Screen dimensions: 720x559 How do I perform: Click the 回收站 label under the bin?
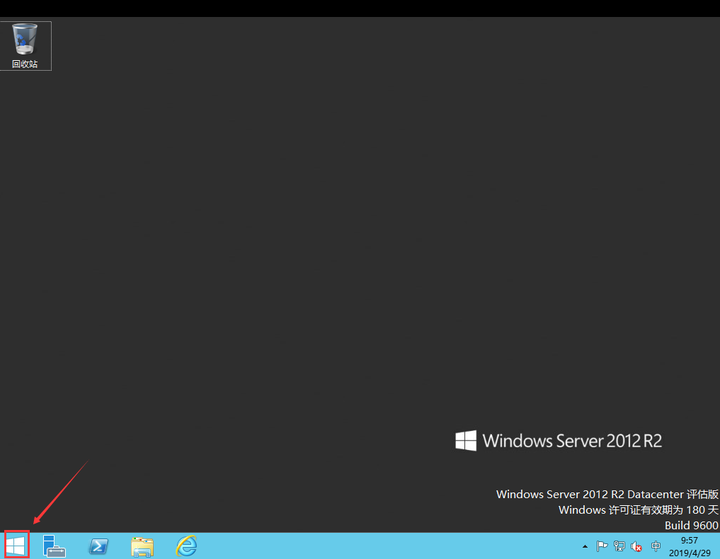point(25,64)
